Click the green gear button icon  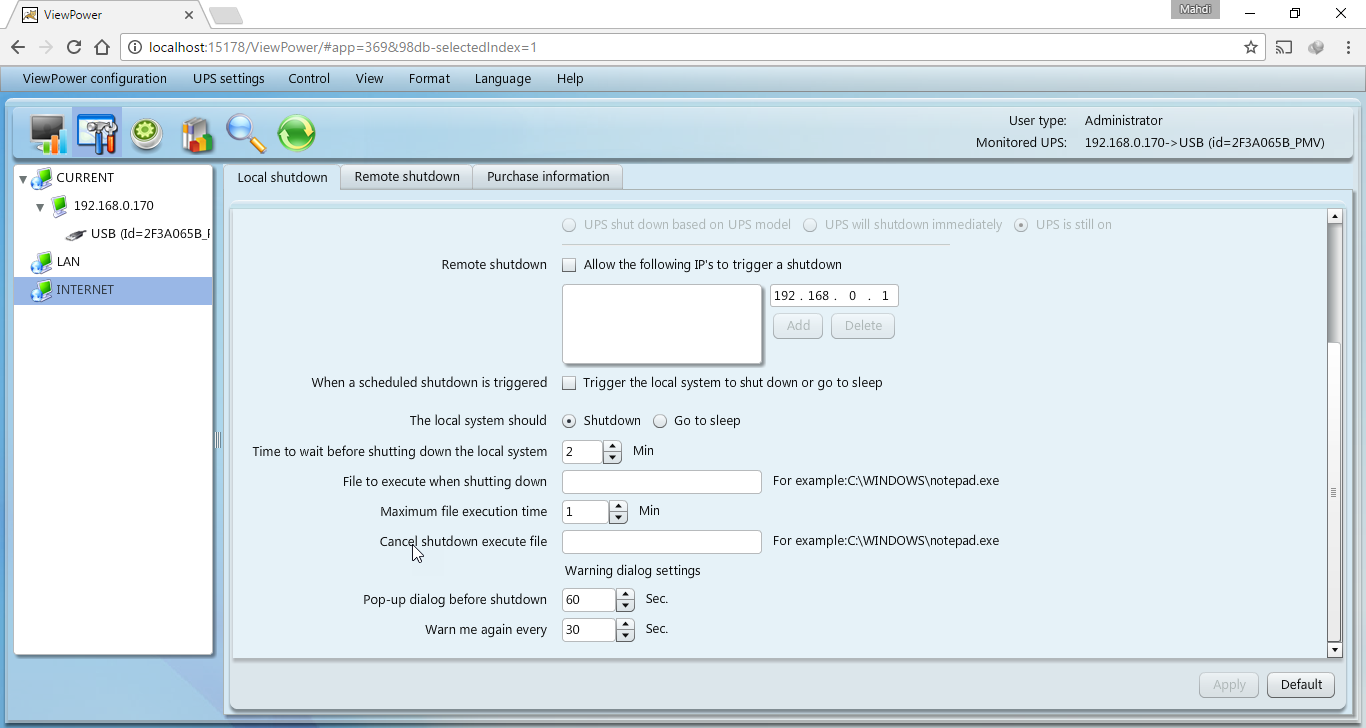coord(147,133)
